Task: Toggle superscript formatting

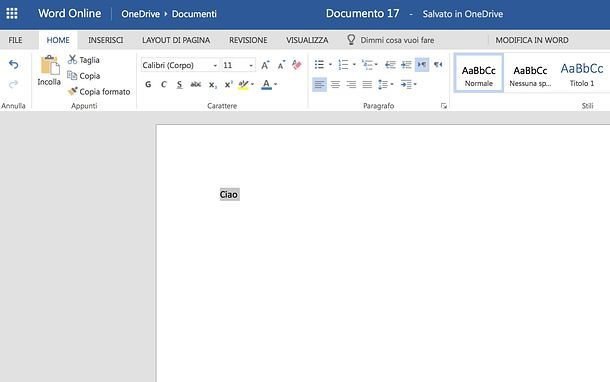Action: [x=228, y=84]
